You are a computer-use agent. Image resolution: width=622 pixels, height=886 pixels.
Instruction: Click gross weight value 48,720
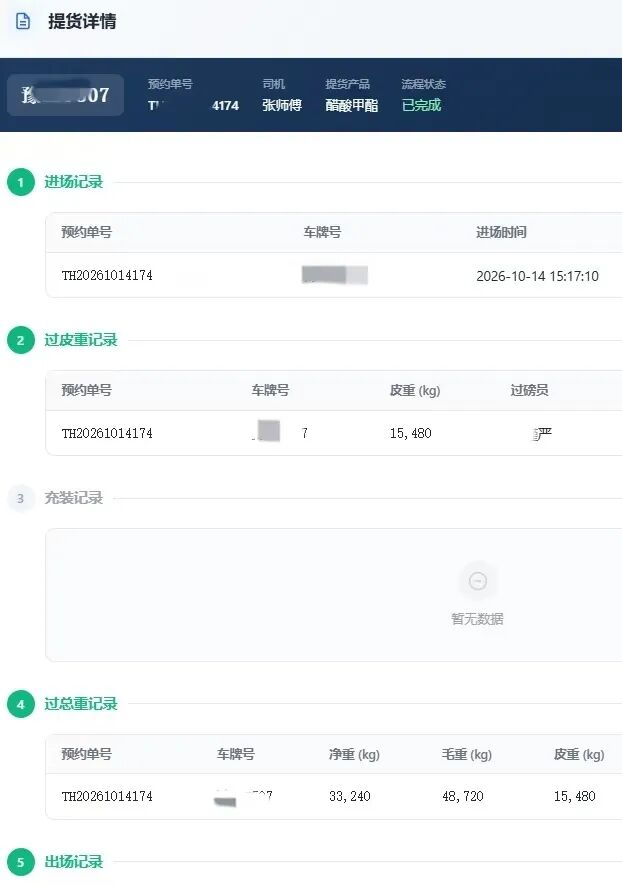click(x=463, y=797)
